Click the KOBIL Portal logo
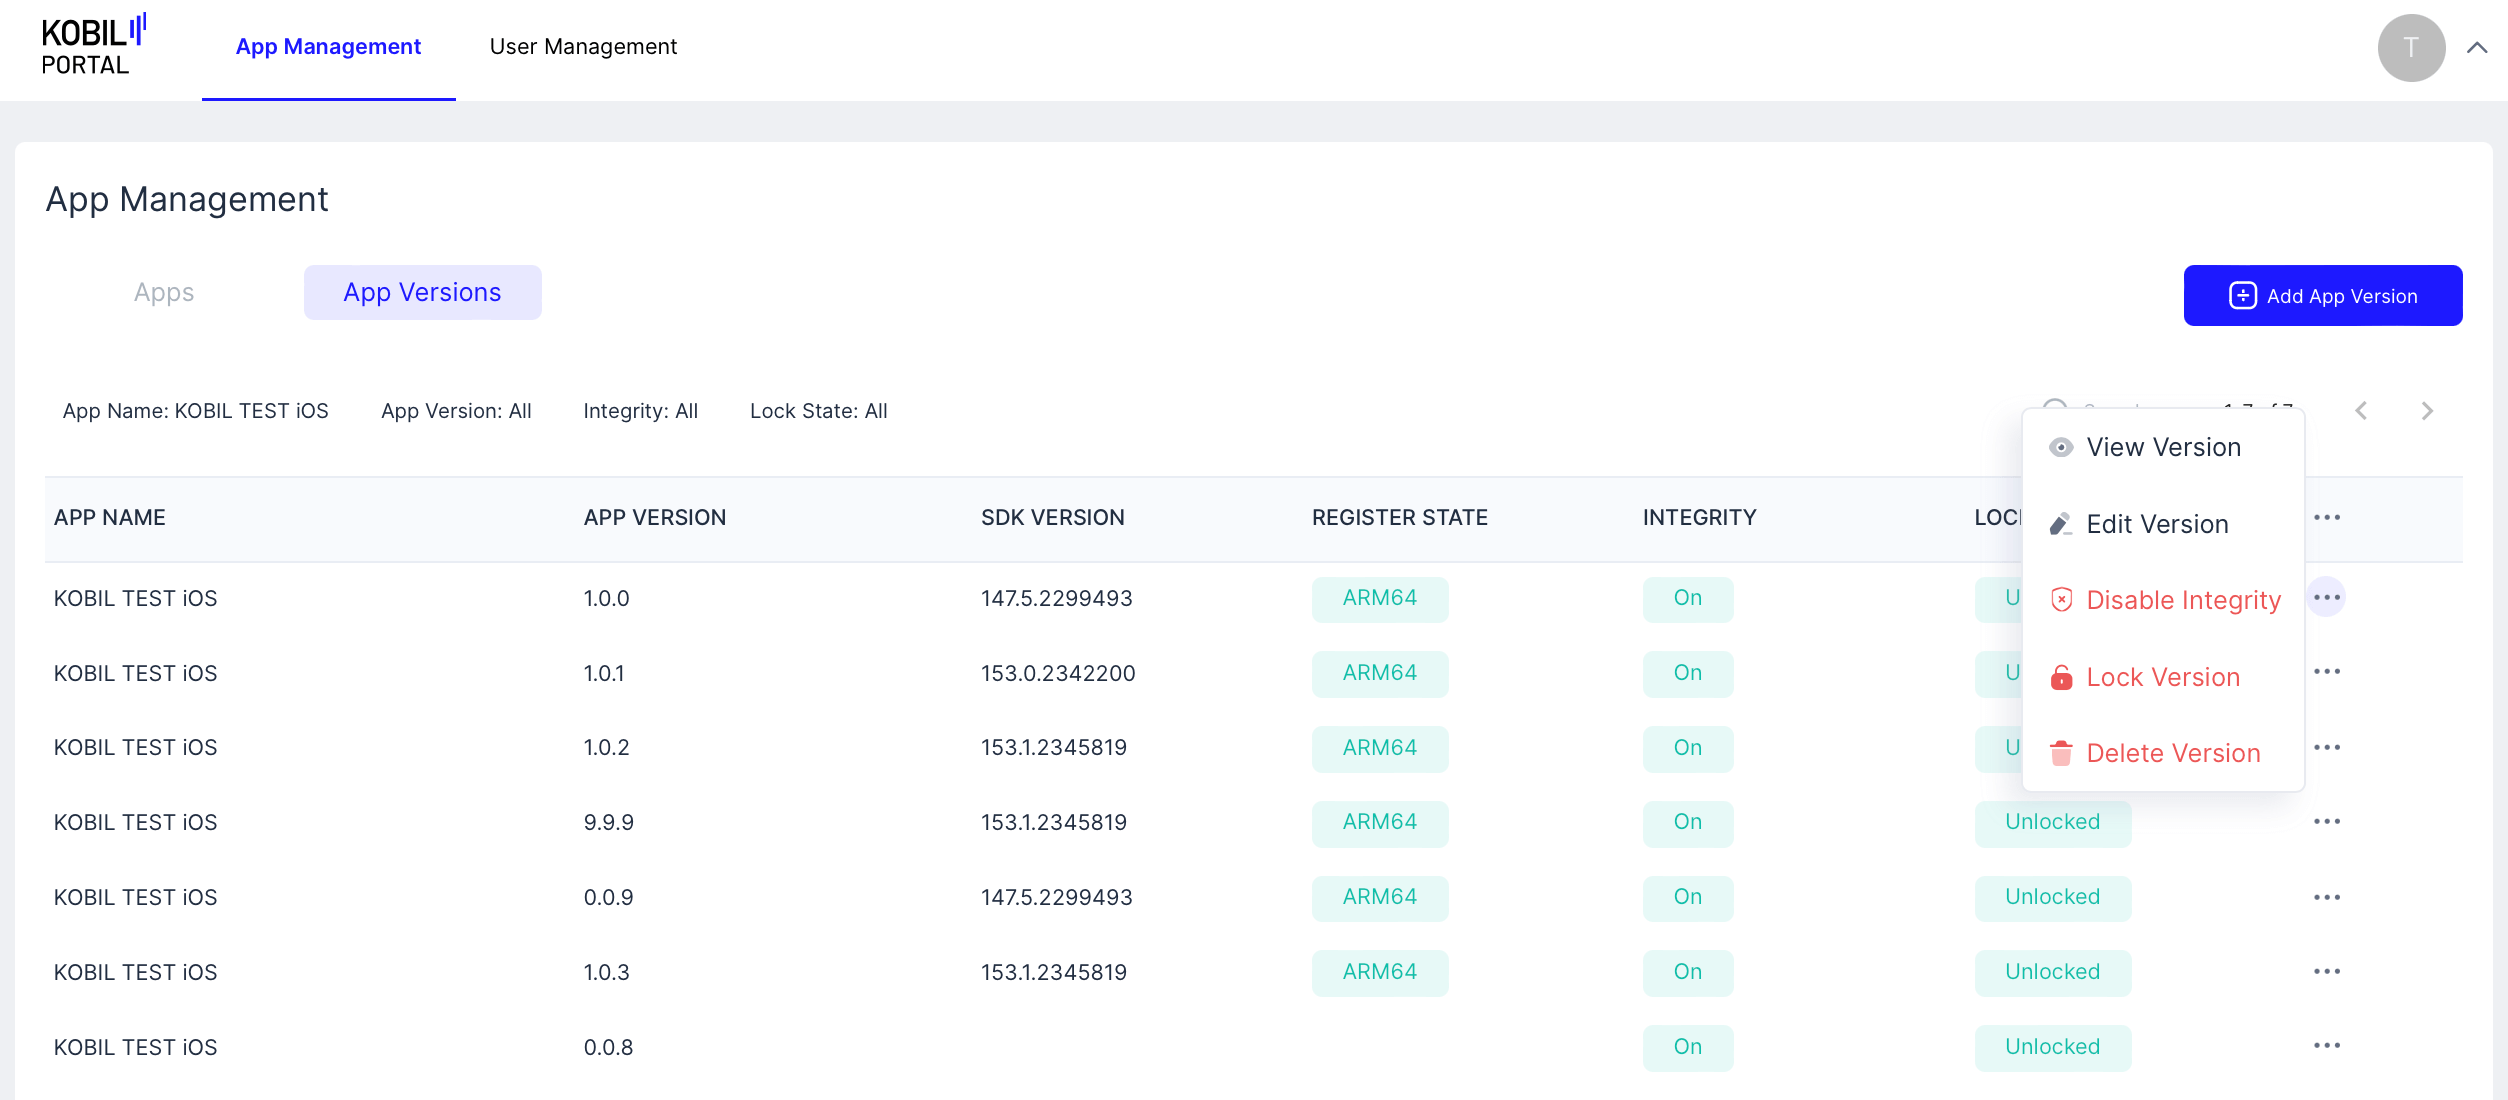The image size is (2508, 1100). [92, 46]
